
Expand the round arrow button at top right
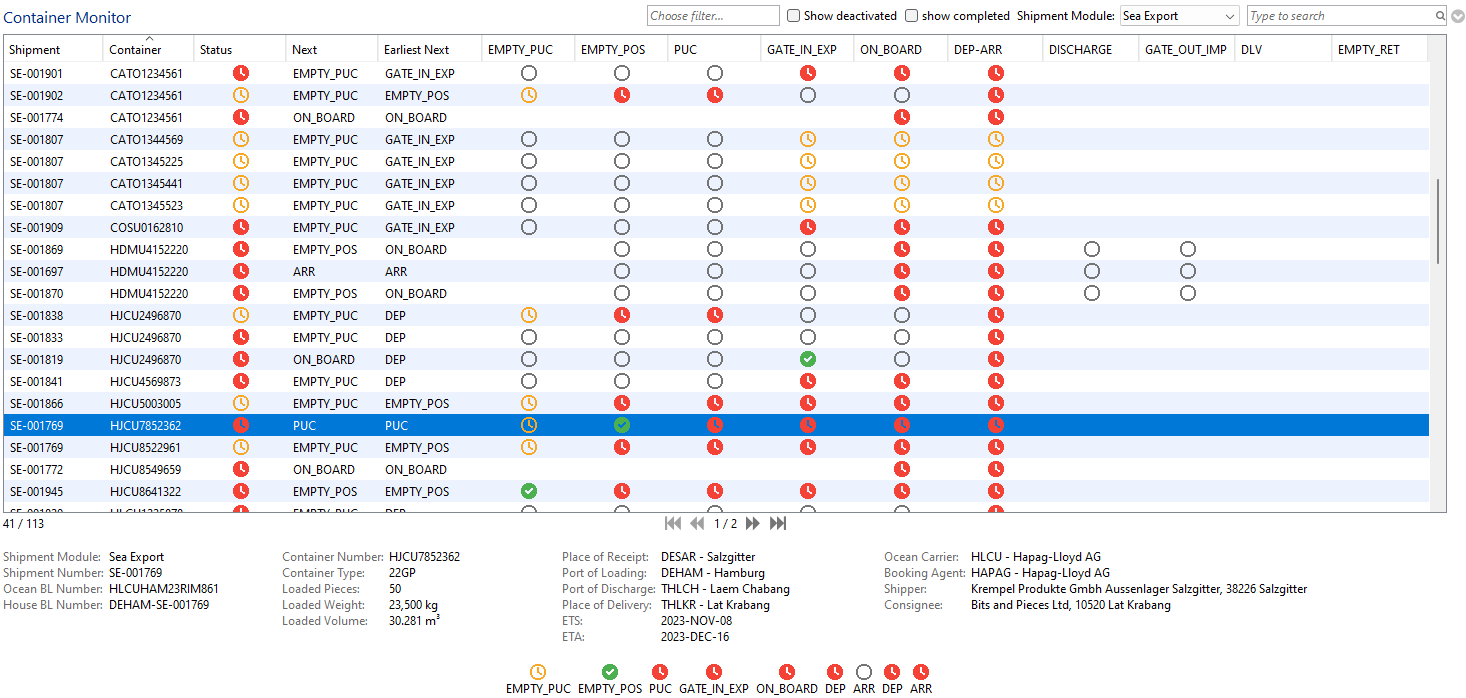1458,16
